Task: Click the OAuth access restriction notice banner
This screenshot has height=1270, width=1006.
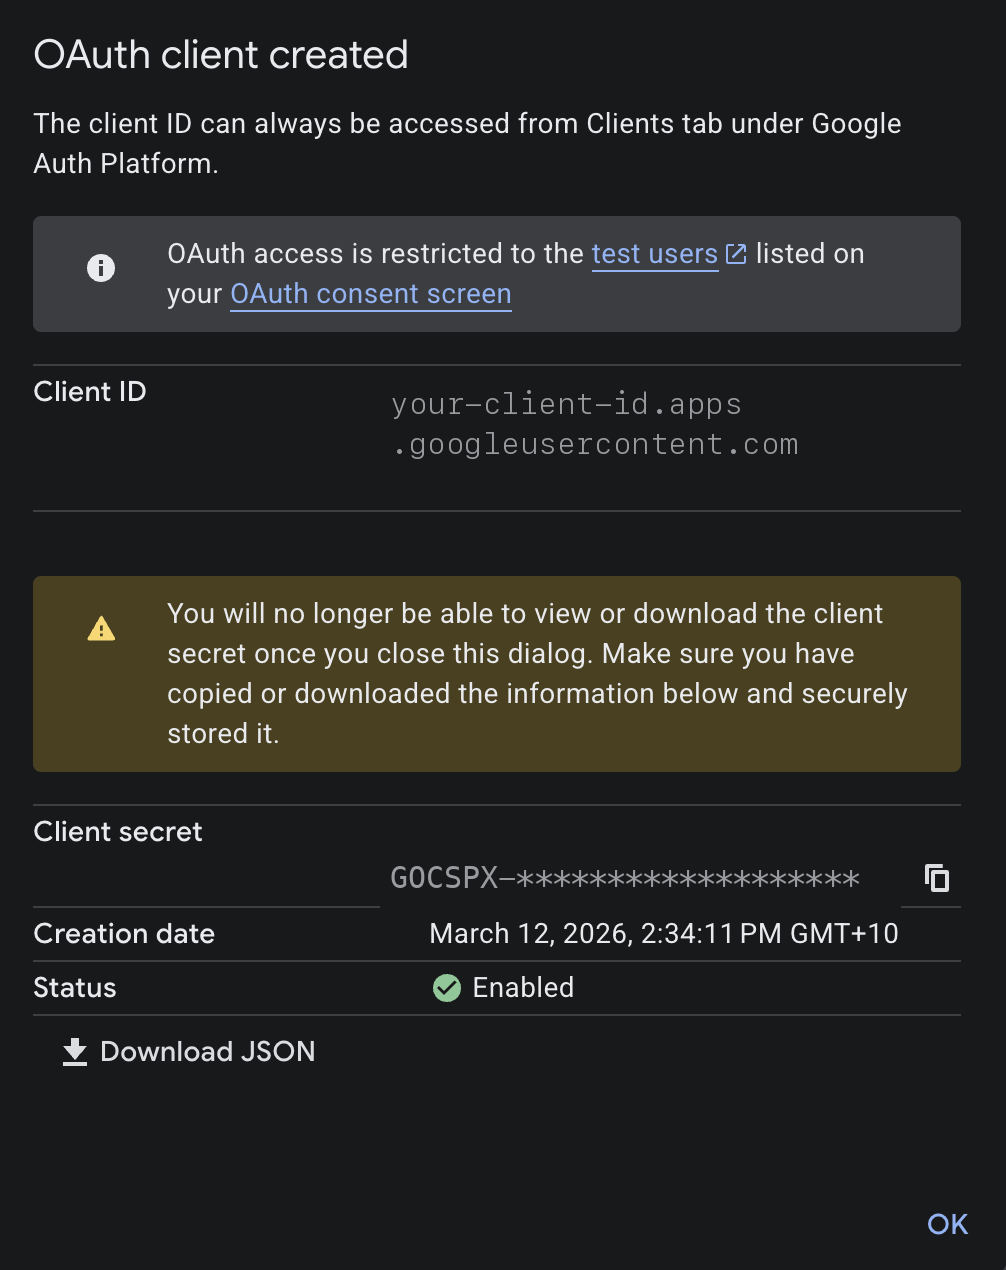Action: click(497, 274)
